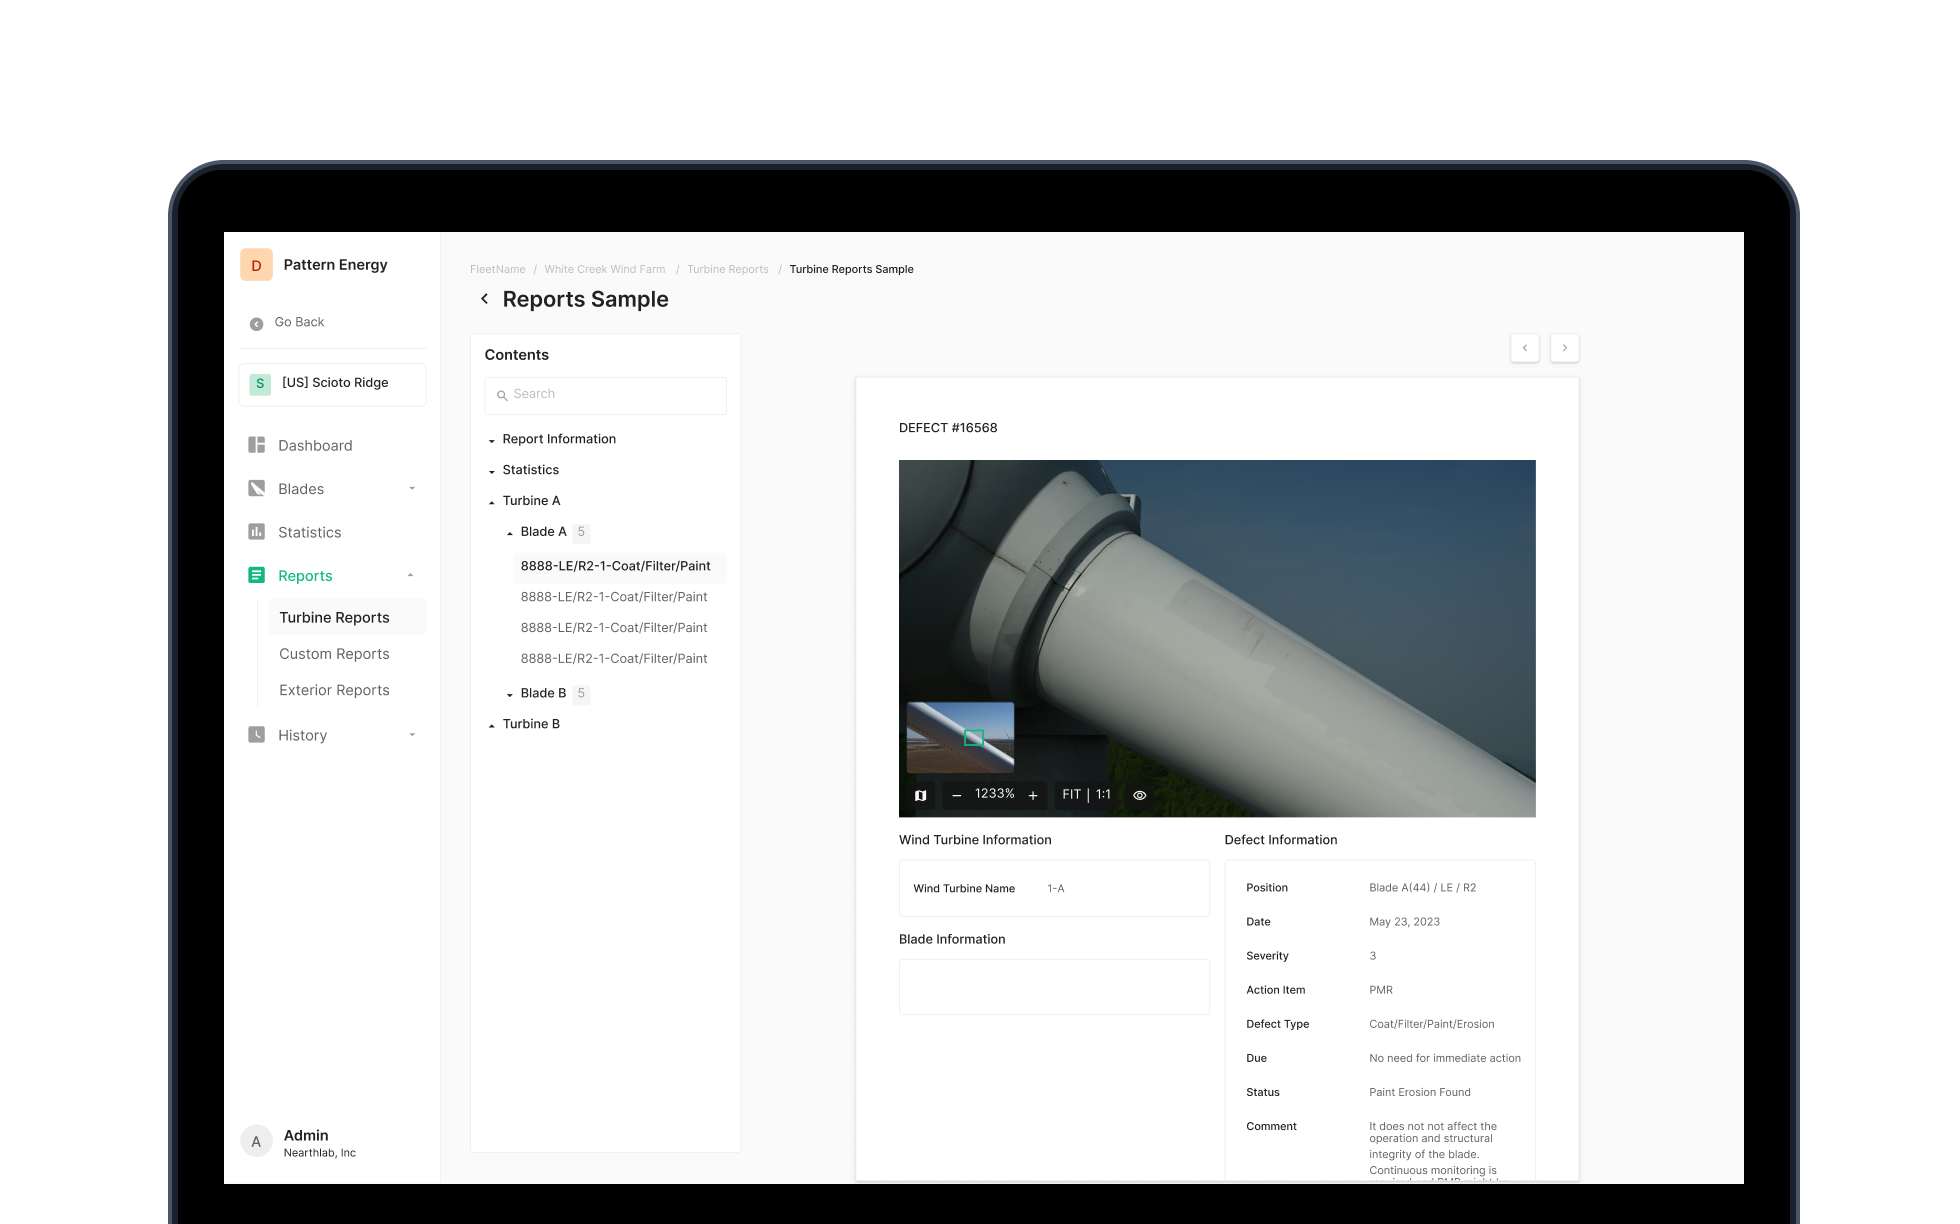Toggle defect overlay with the eye icon

tap(1139, 794)
